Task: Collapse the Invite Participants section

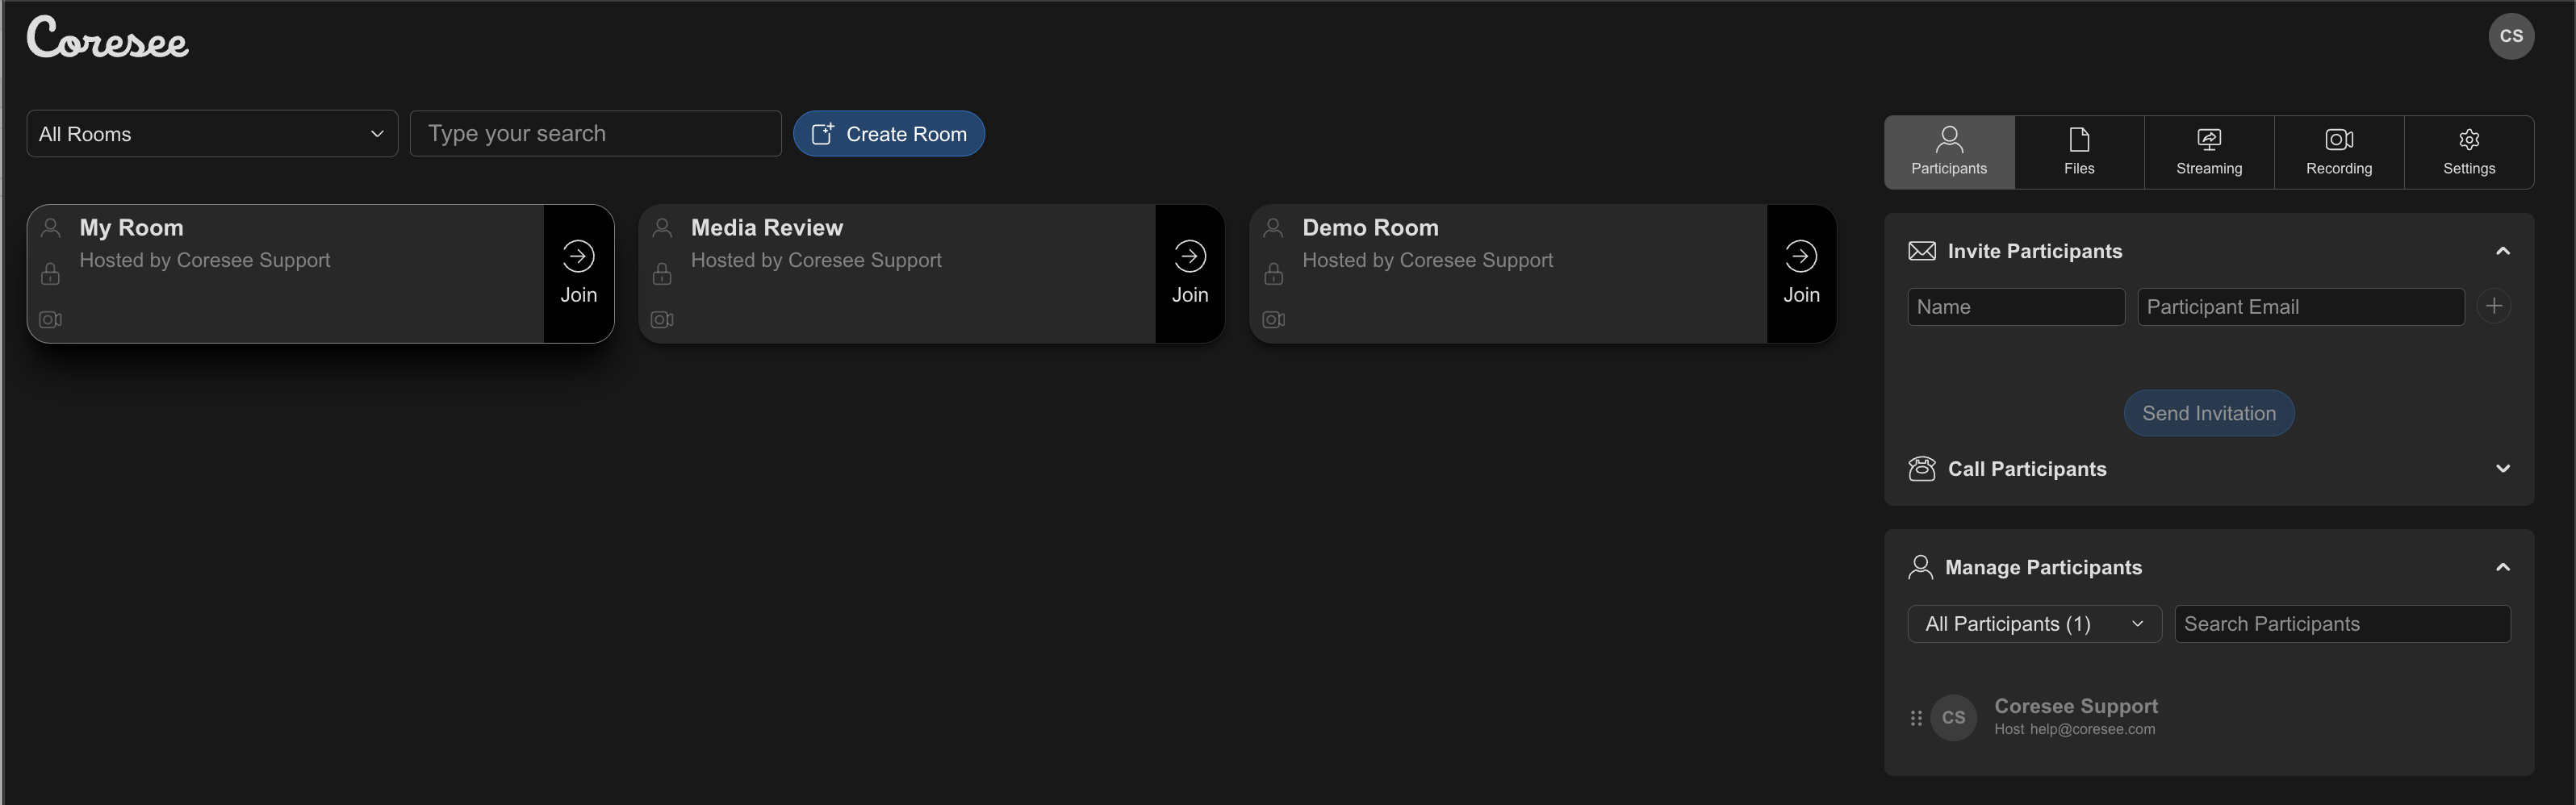Action: pos(2502,251)
